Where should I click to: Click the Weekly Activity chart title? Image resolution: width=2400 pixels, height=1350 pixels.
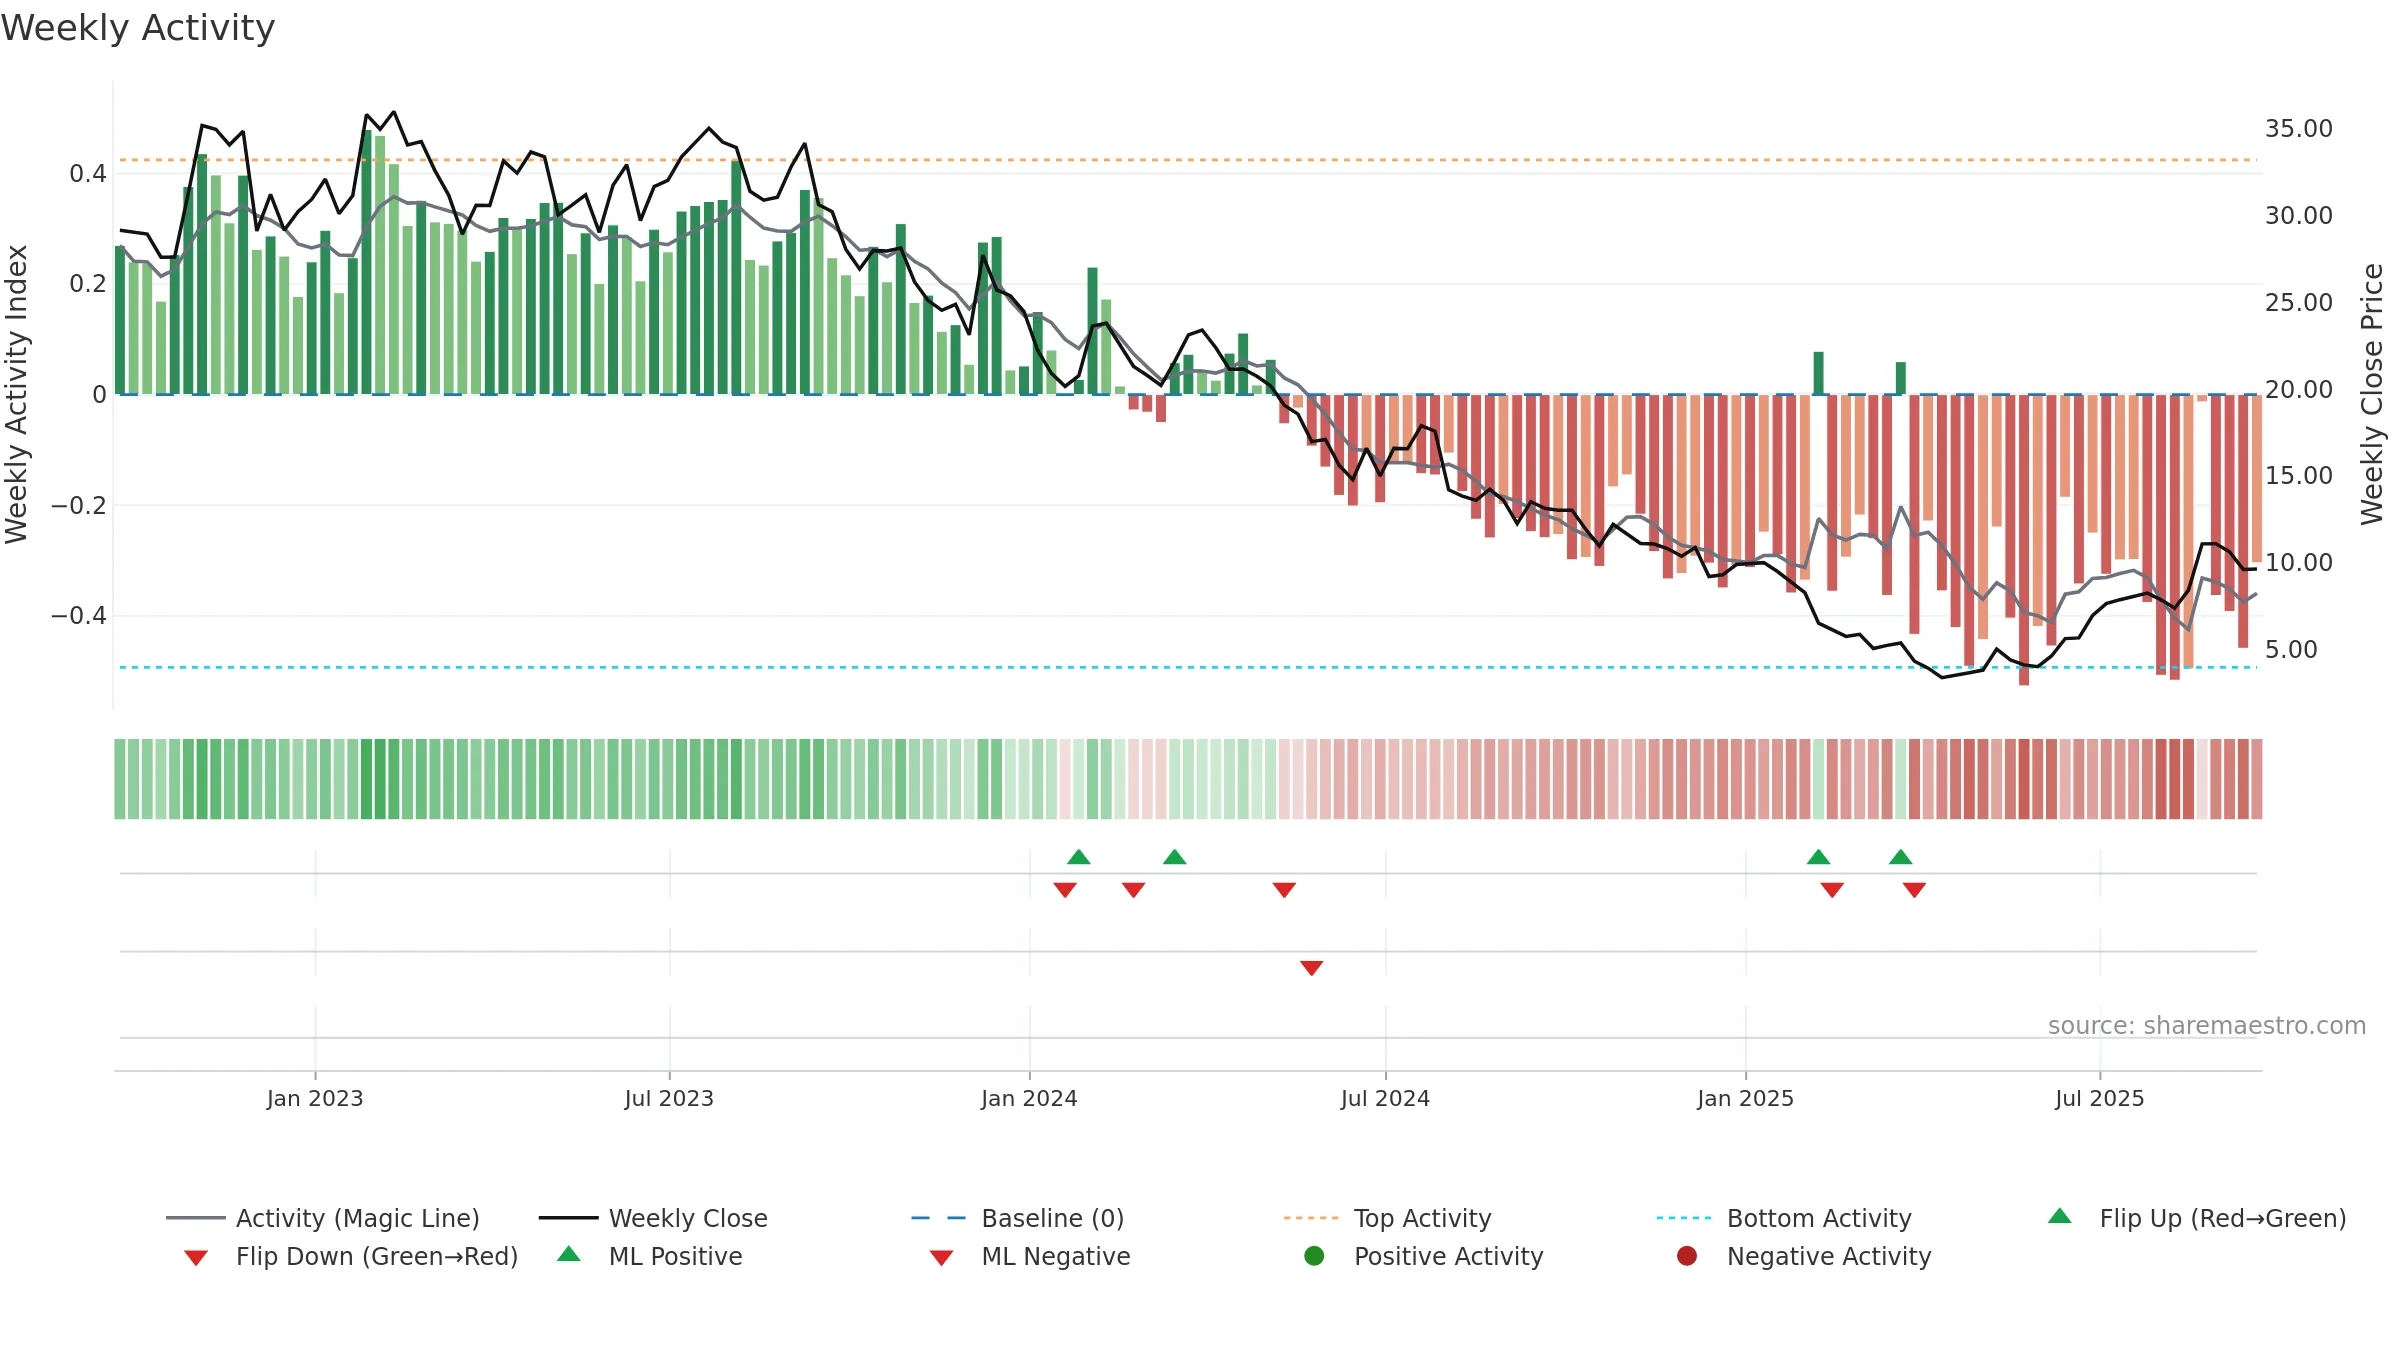click(x=138, y=28)
